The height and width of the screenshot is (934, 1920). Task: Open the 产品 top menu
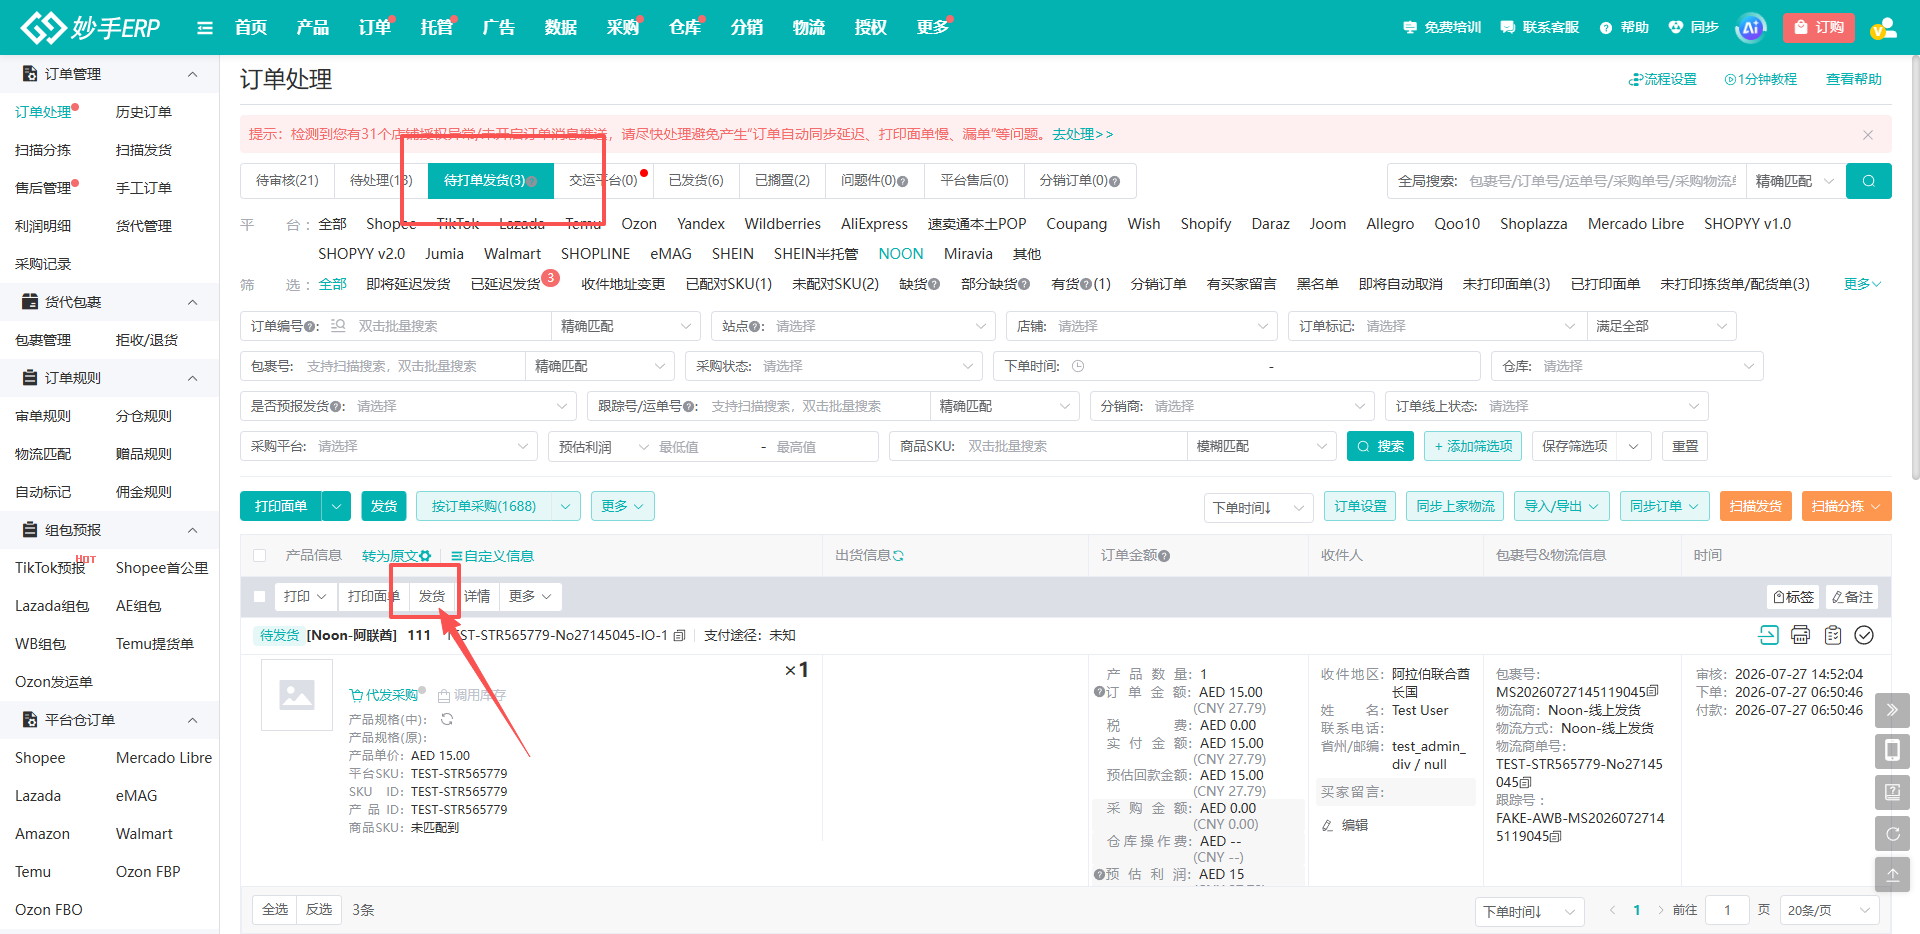point(313,27)
